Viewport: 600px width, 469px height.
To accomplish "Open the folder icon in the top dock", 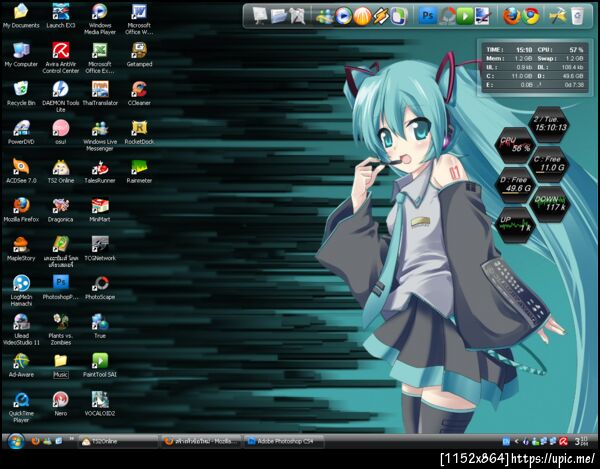I will 279,16.
